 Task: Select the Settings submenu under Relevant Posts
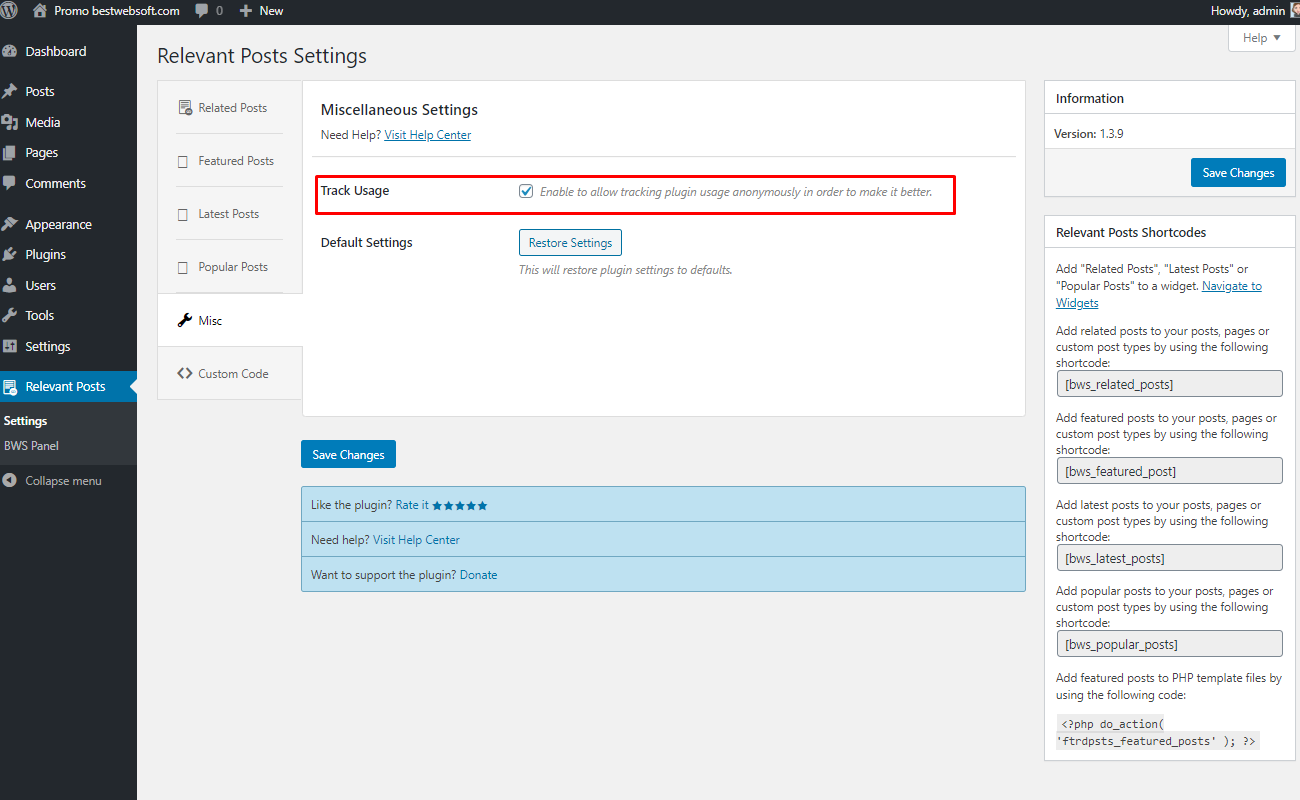(26, 421)
